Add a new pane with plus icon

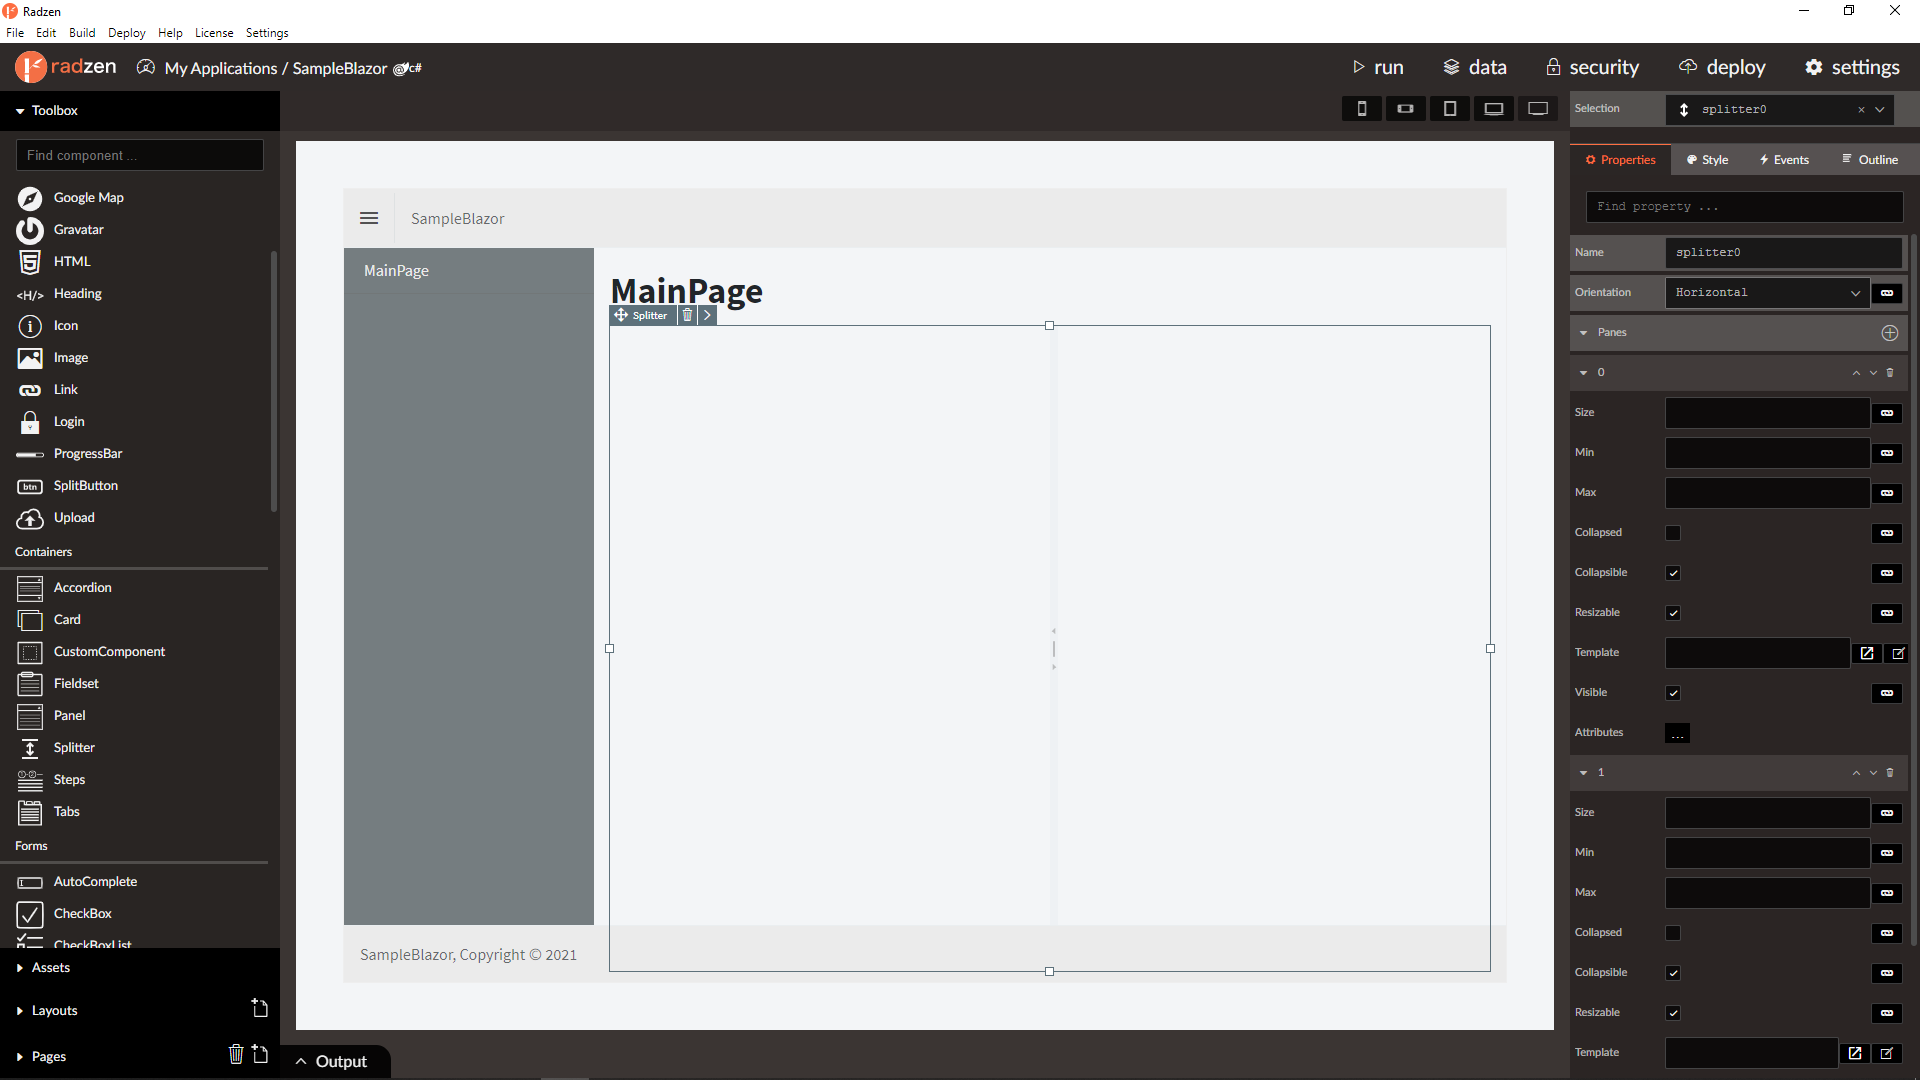pyautogui.click(x=1890, y=333)
